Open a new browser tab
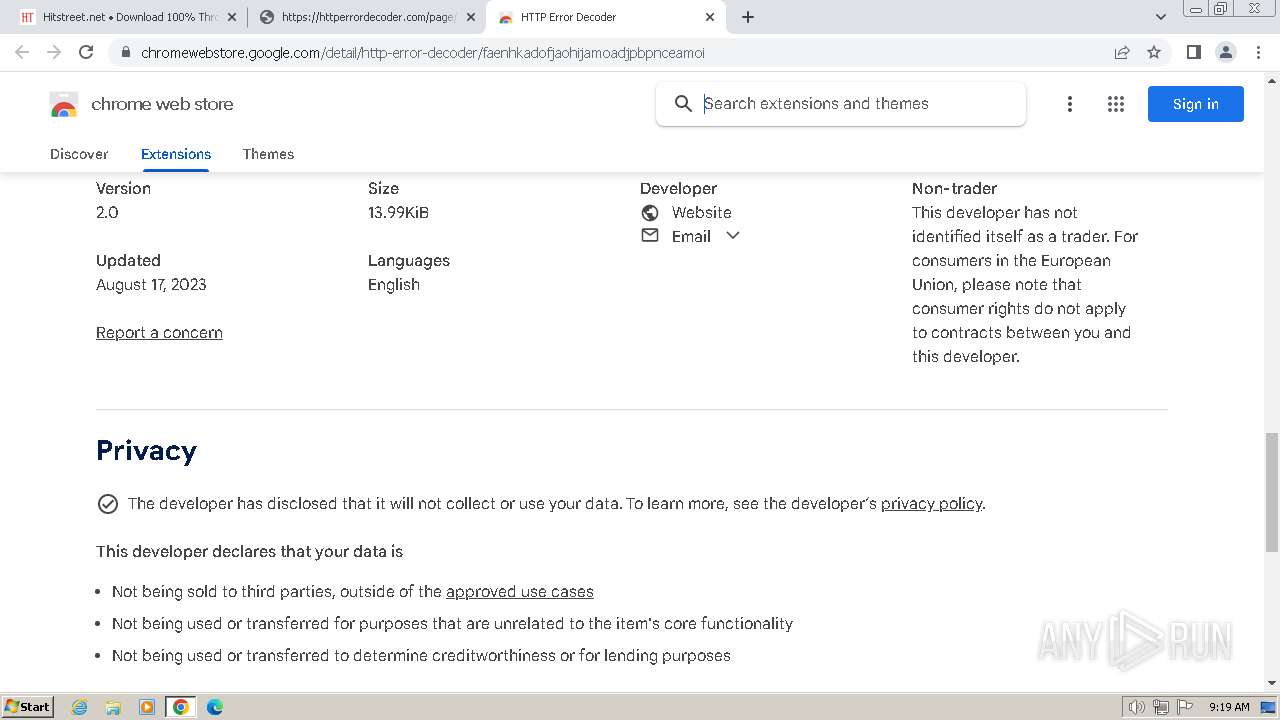This screenshot has width=1280, height=720. click(748, 17)
